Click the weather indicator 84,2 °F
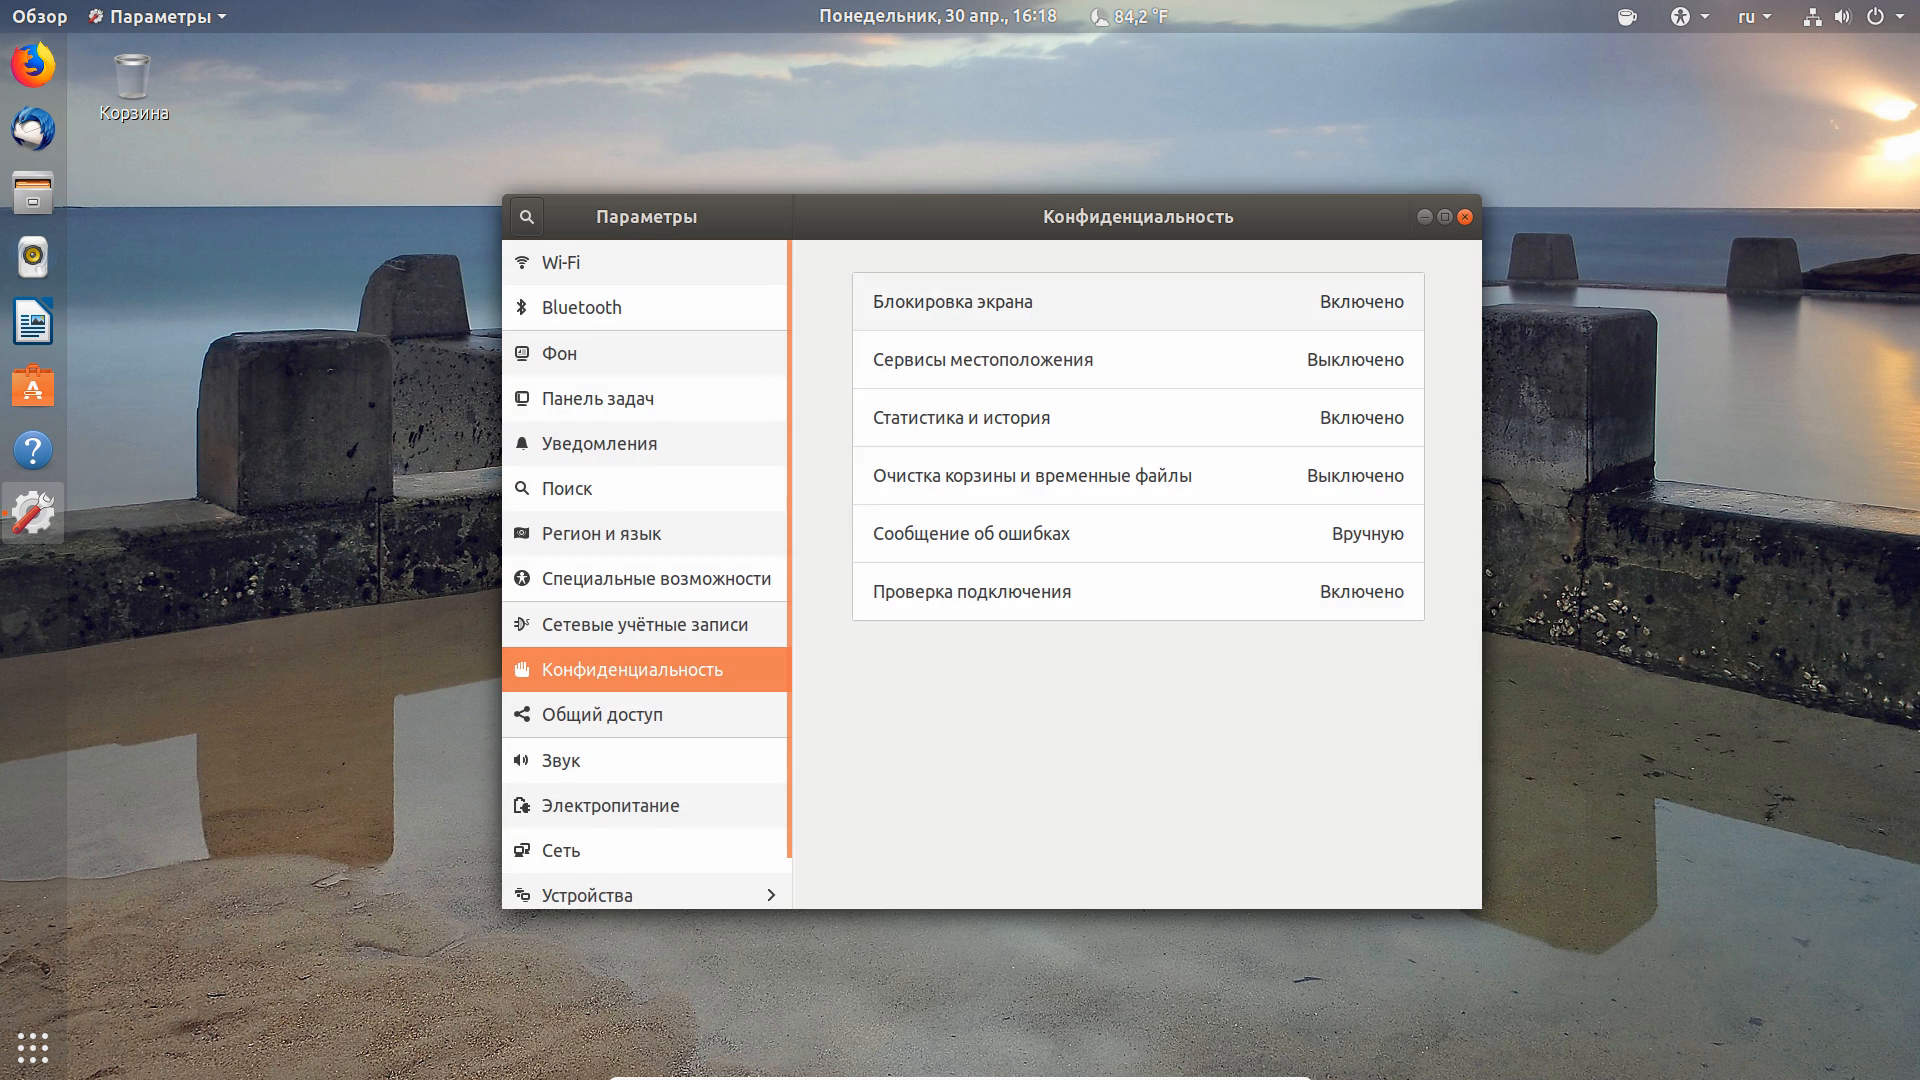Viewport: 1920px width, 1080px height. click(1129, 17)
